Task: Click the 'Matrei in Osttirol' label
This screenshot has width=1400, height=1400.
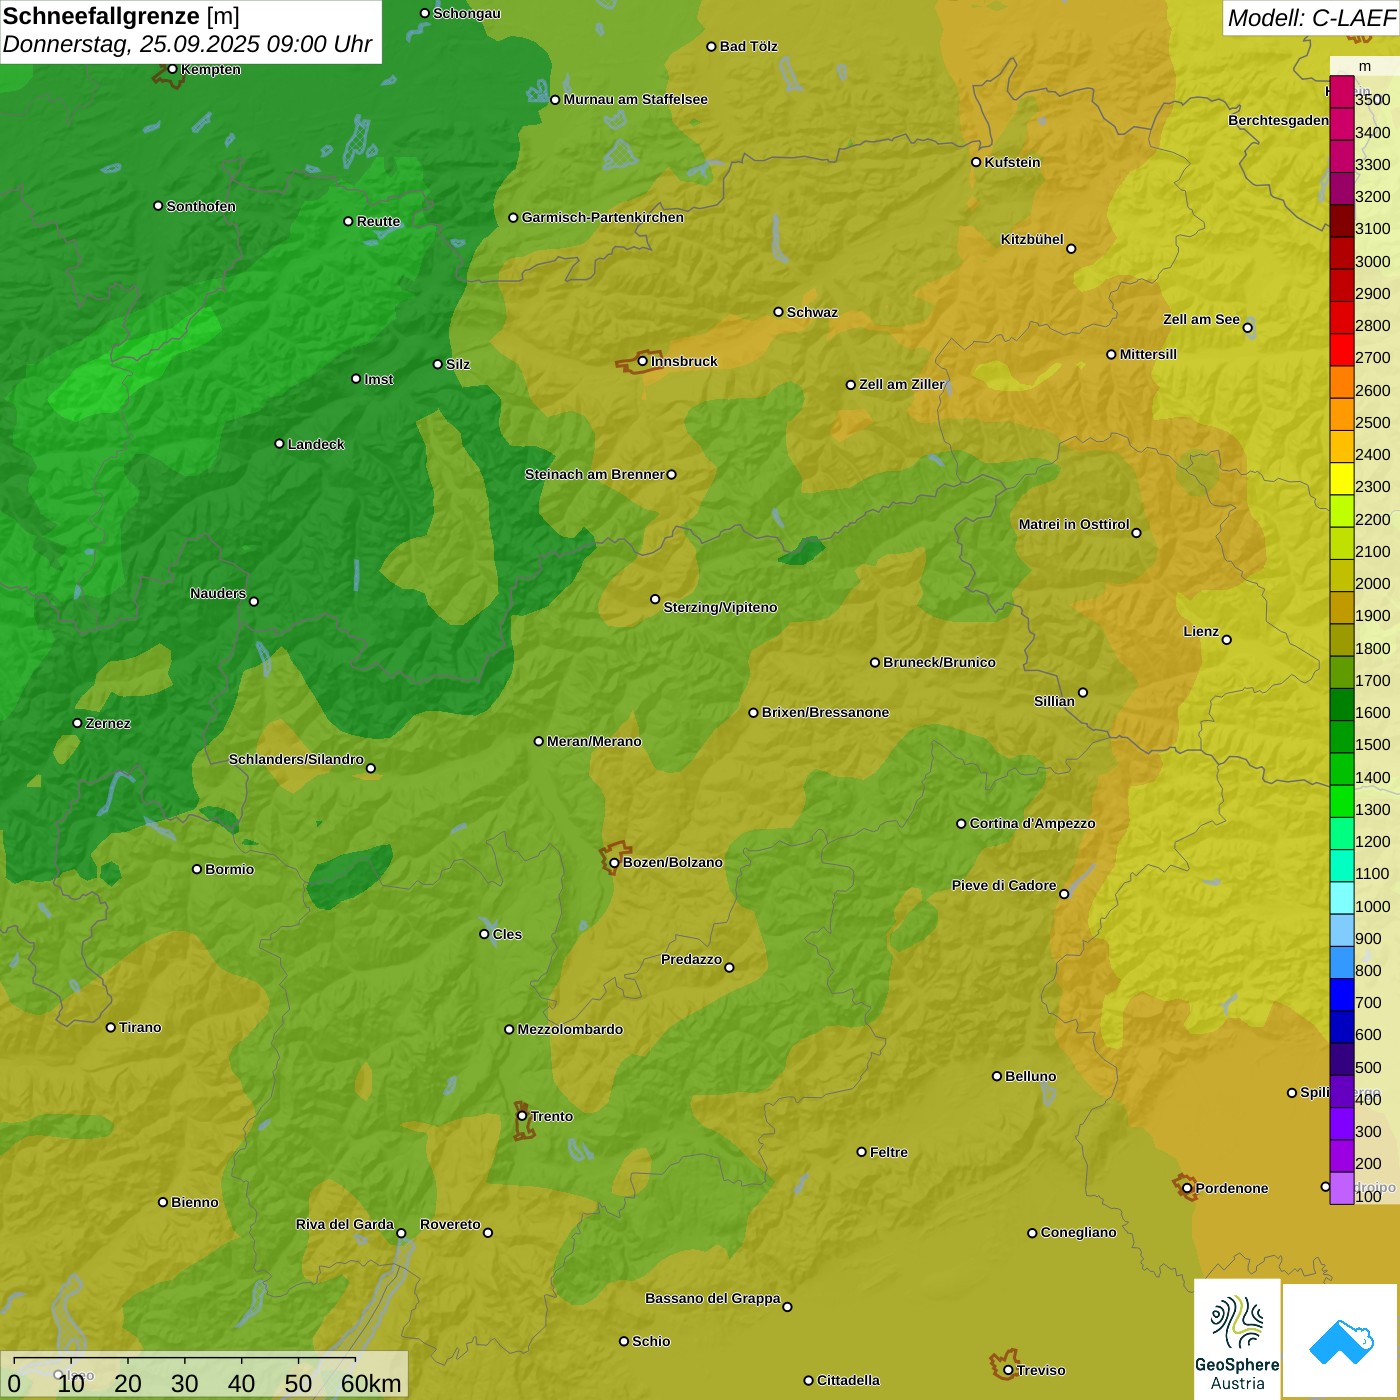Action: pyautogui.click(x=1074, y=524)
